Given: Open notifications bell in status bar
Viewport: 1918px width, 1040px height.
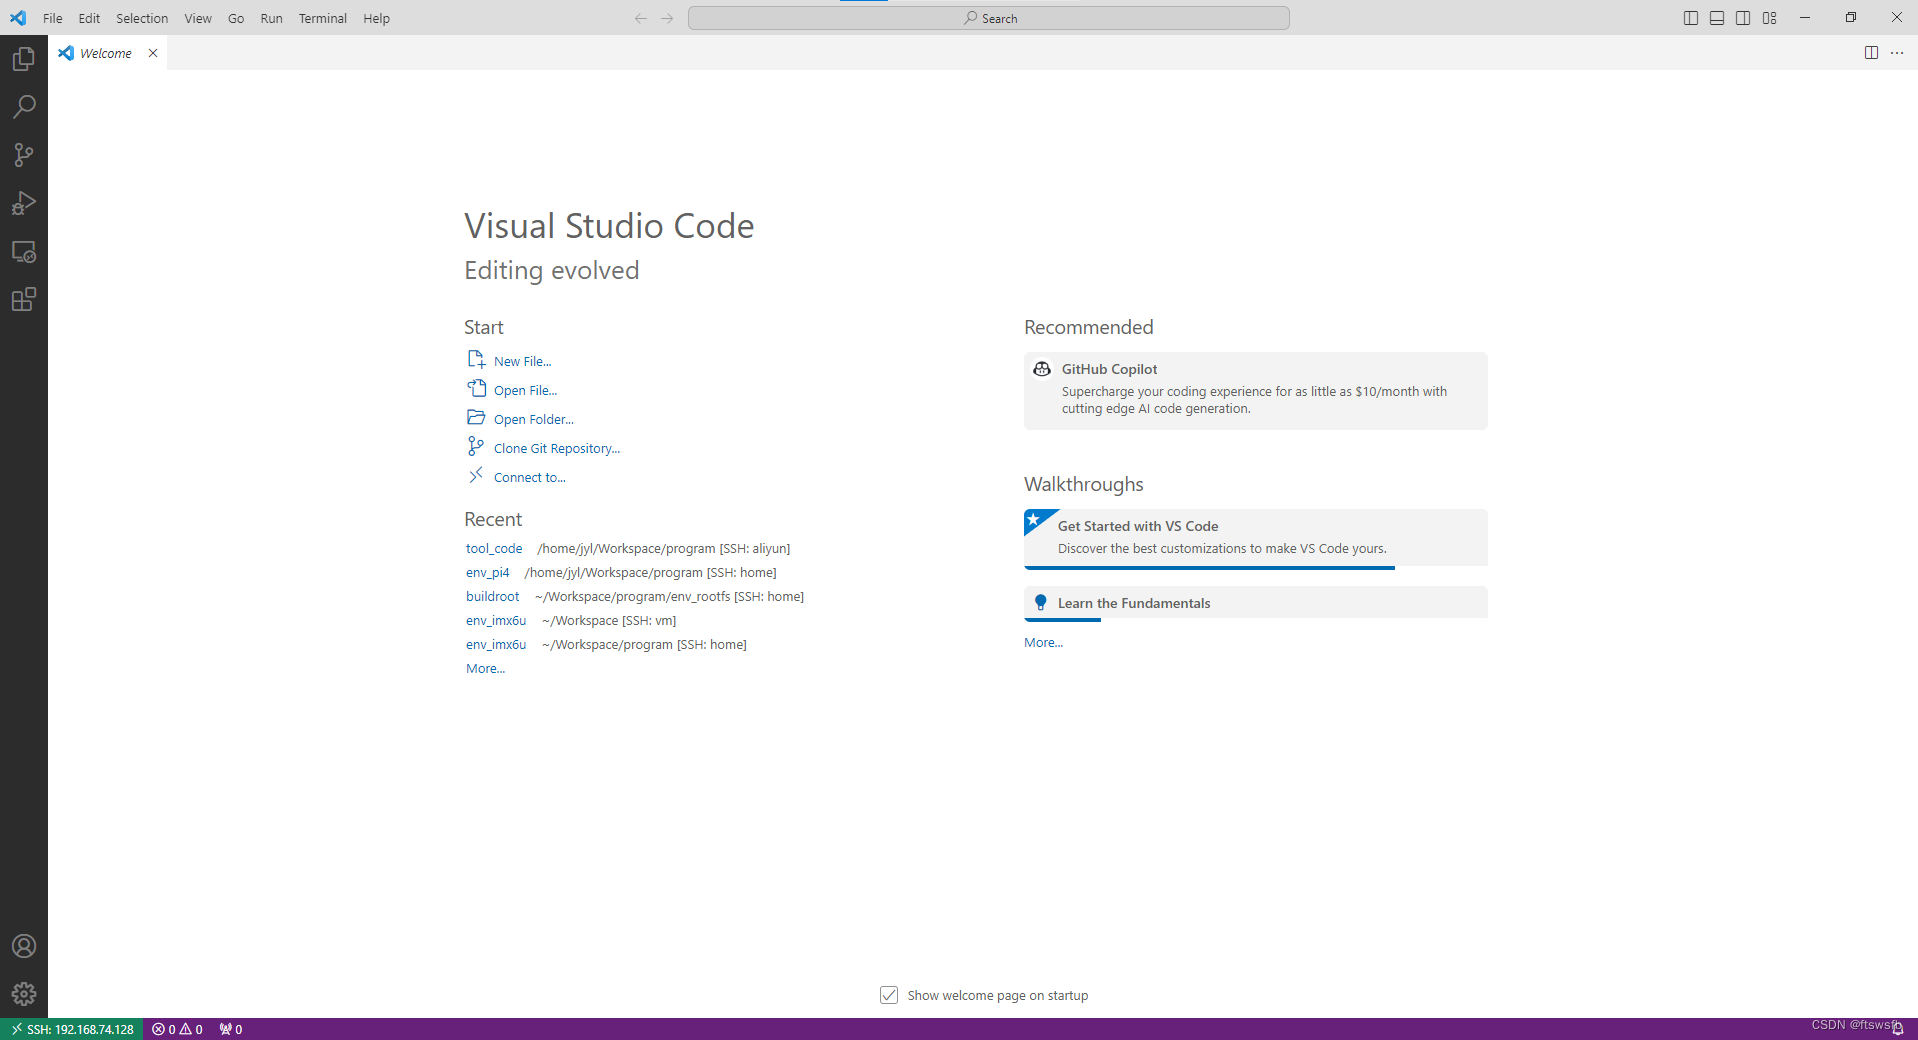Looking at the screenshot, I should click(1897, 1029).
